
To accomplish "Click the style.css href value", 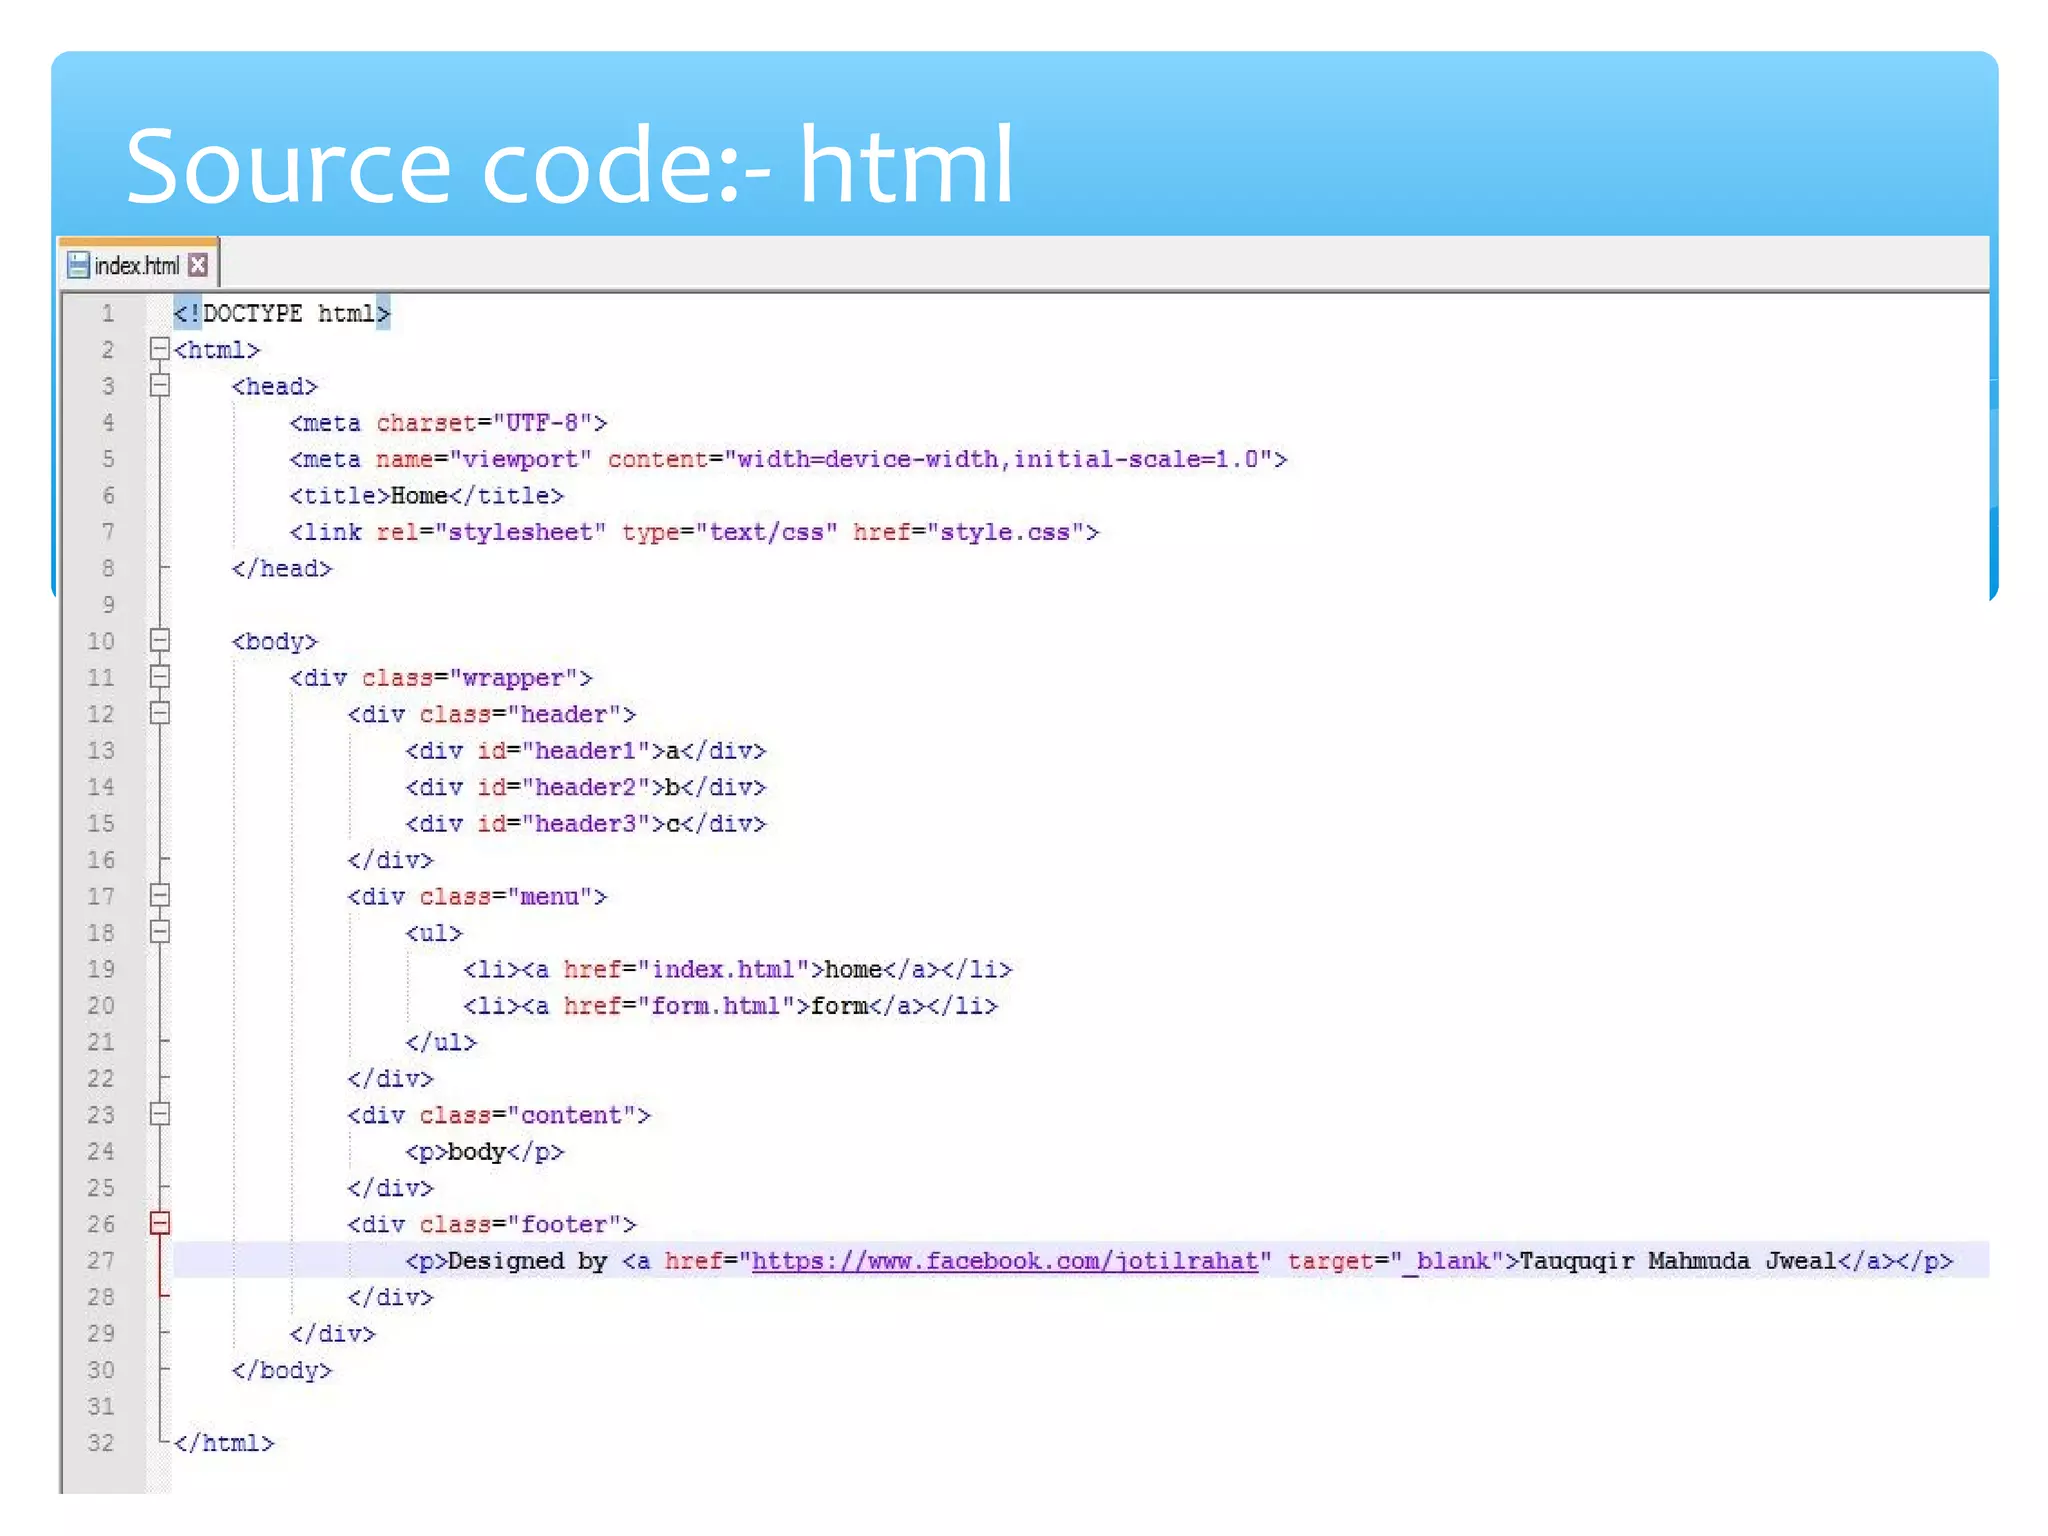I will 1004,532.
